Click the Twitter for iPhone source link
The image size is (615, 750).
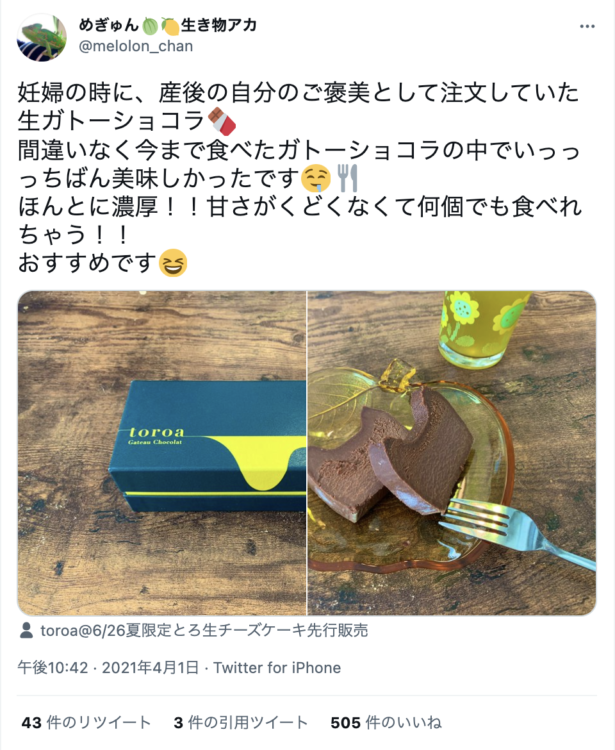pyautogui.click(x=277, y=667)
